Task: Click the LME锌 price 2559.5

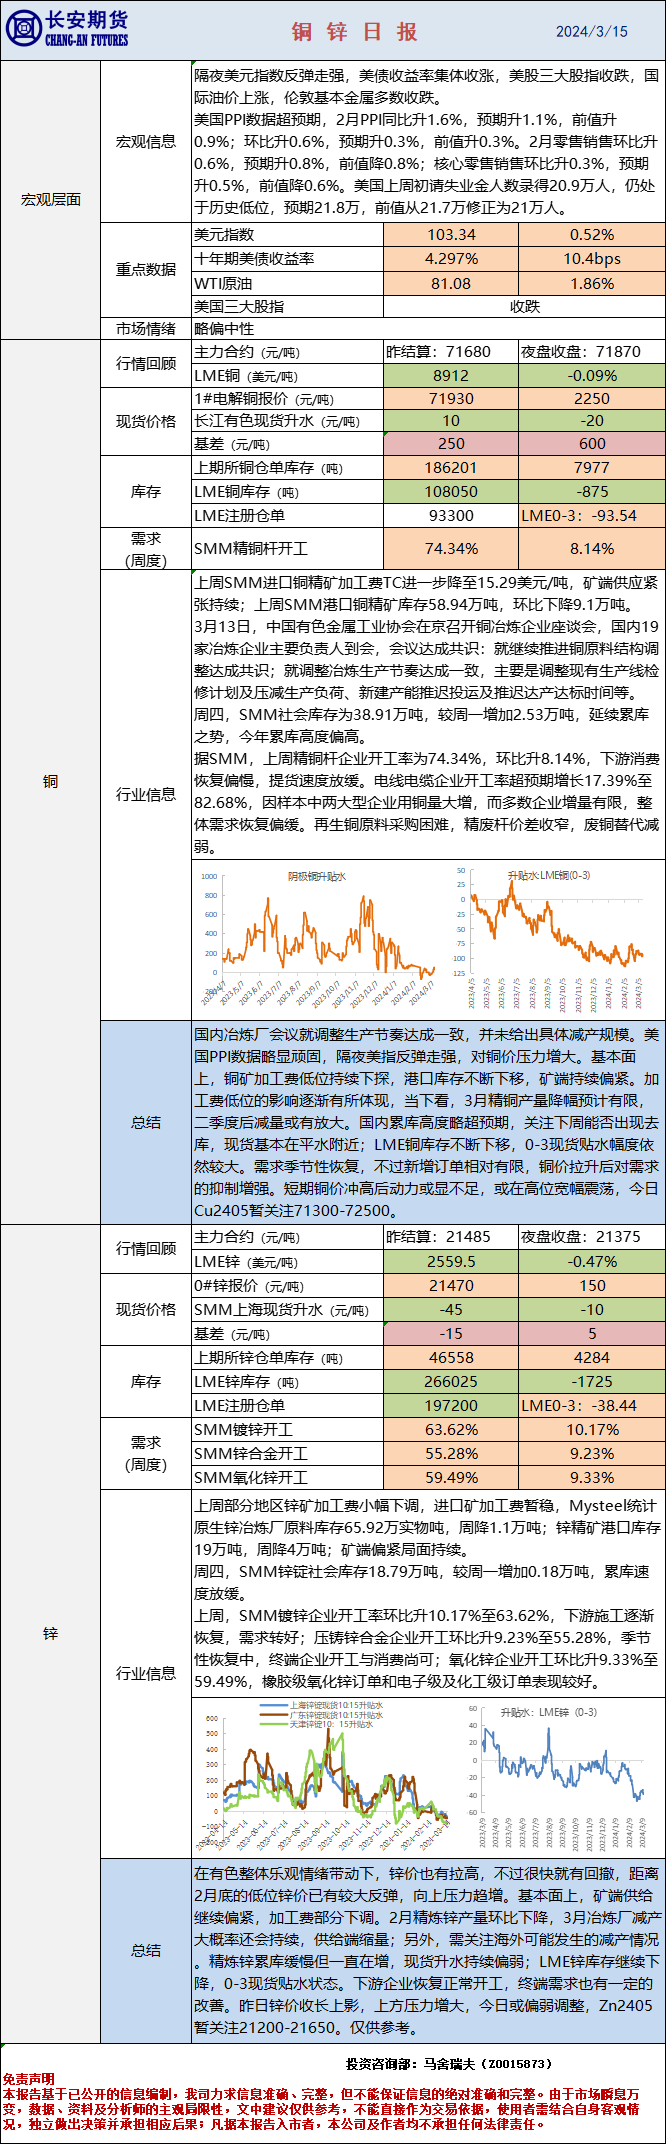Action: 451,1262
